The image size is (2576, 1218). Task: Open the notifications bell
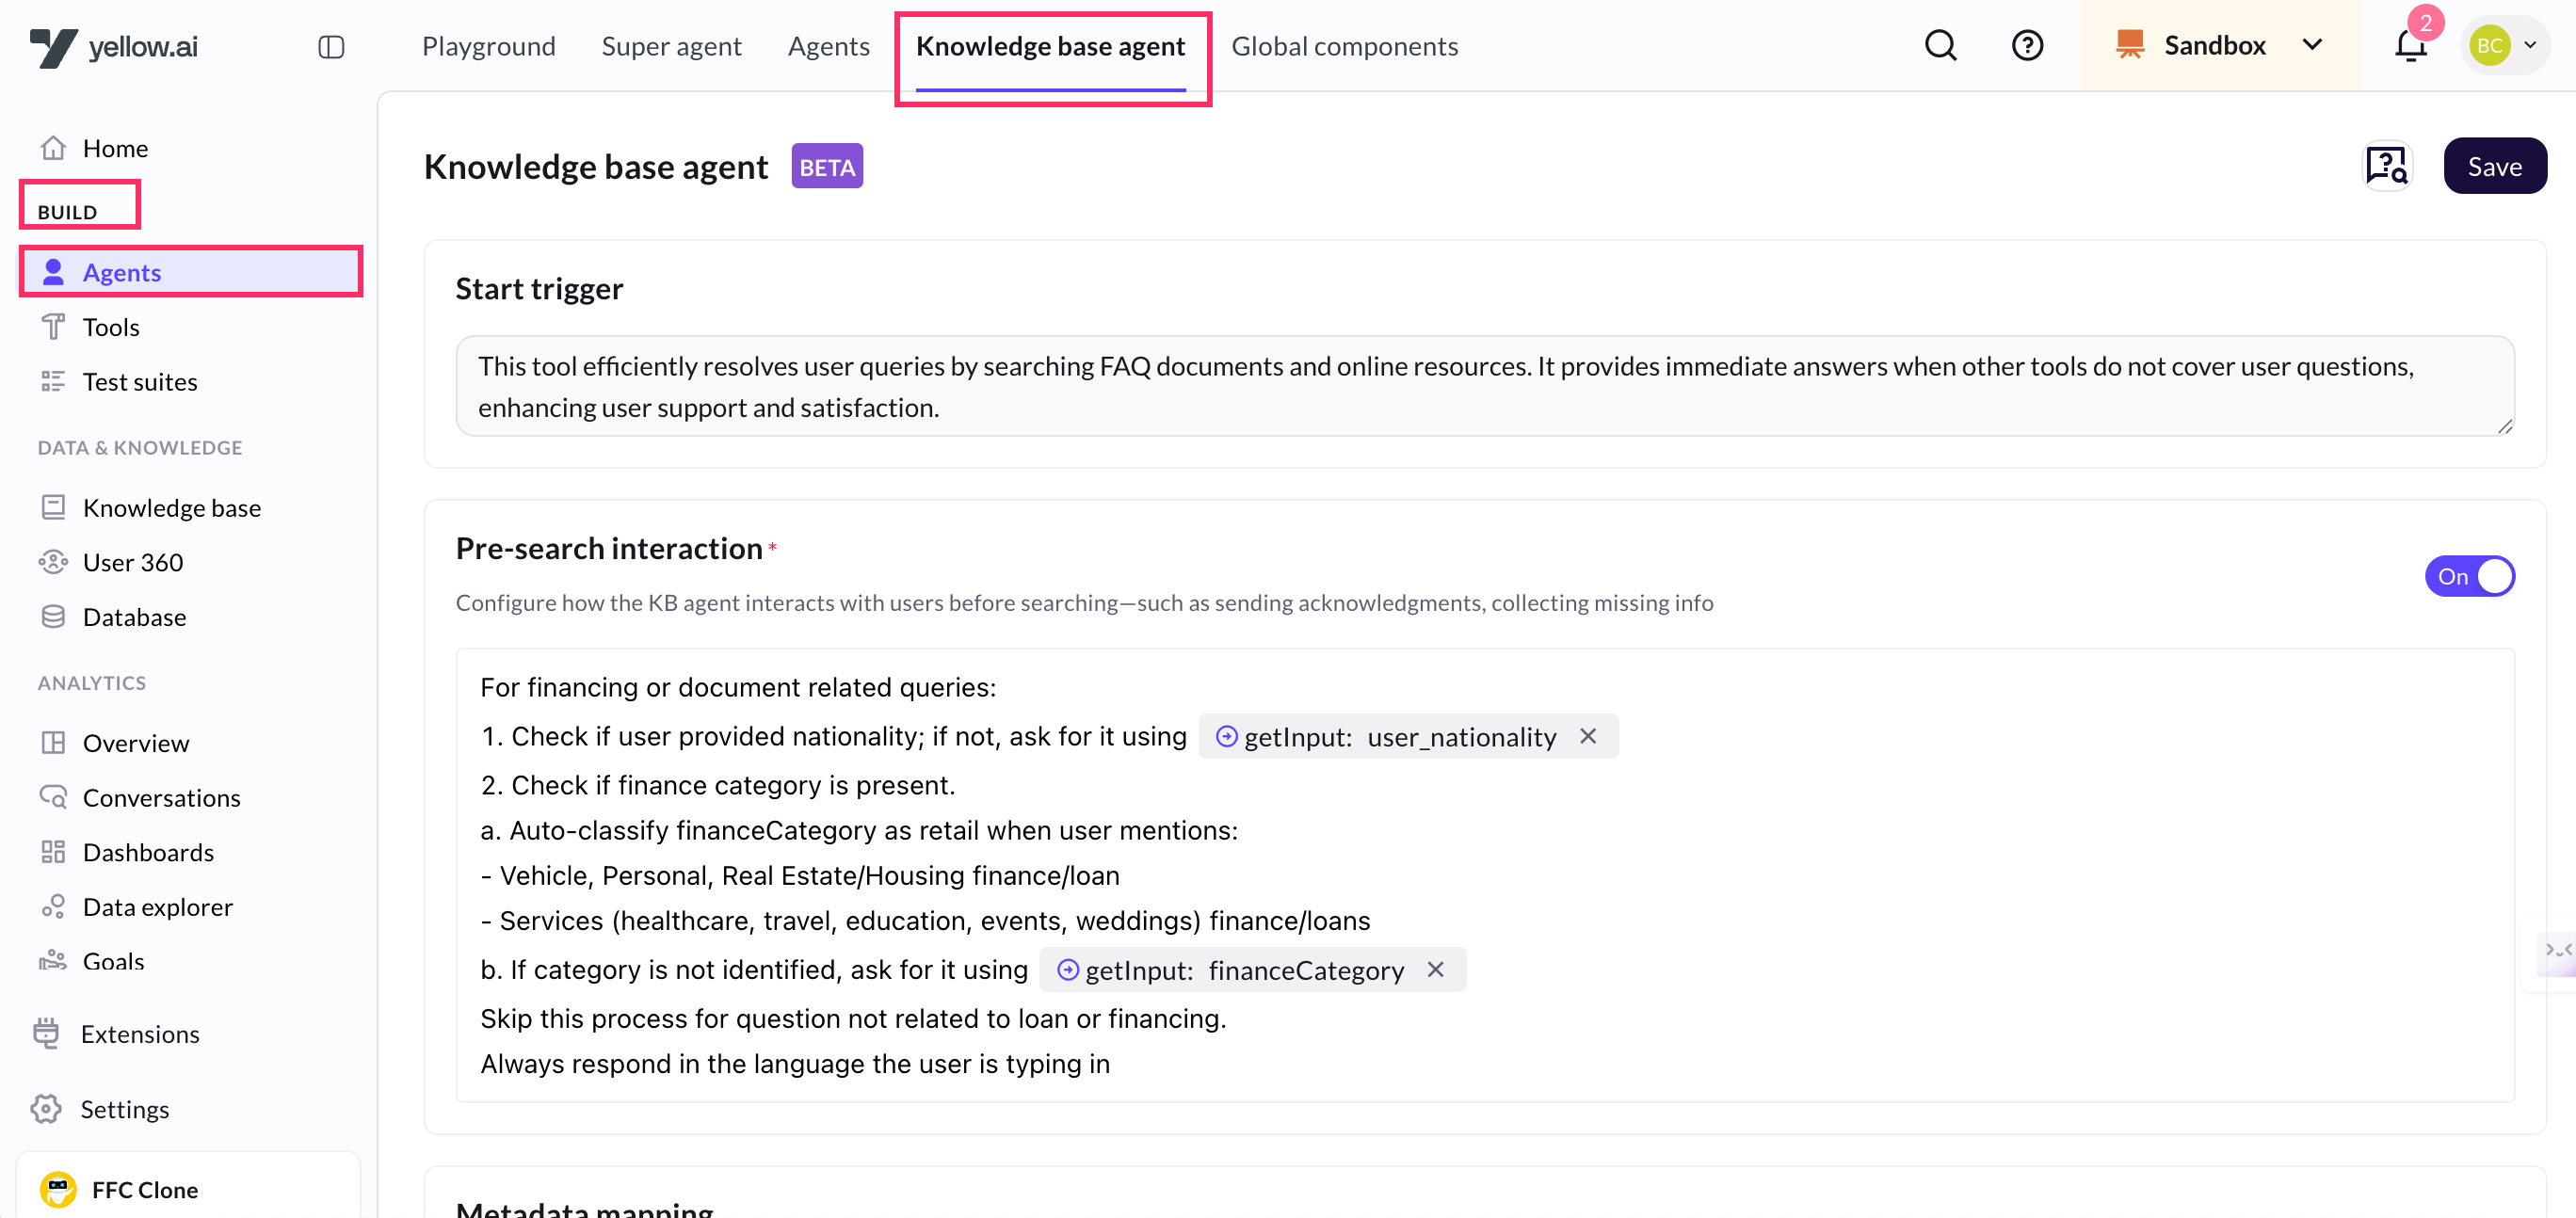[2410, 46]
